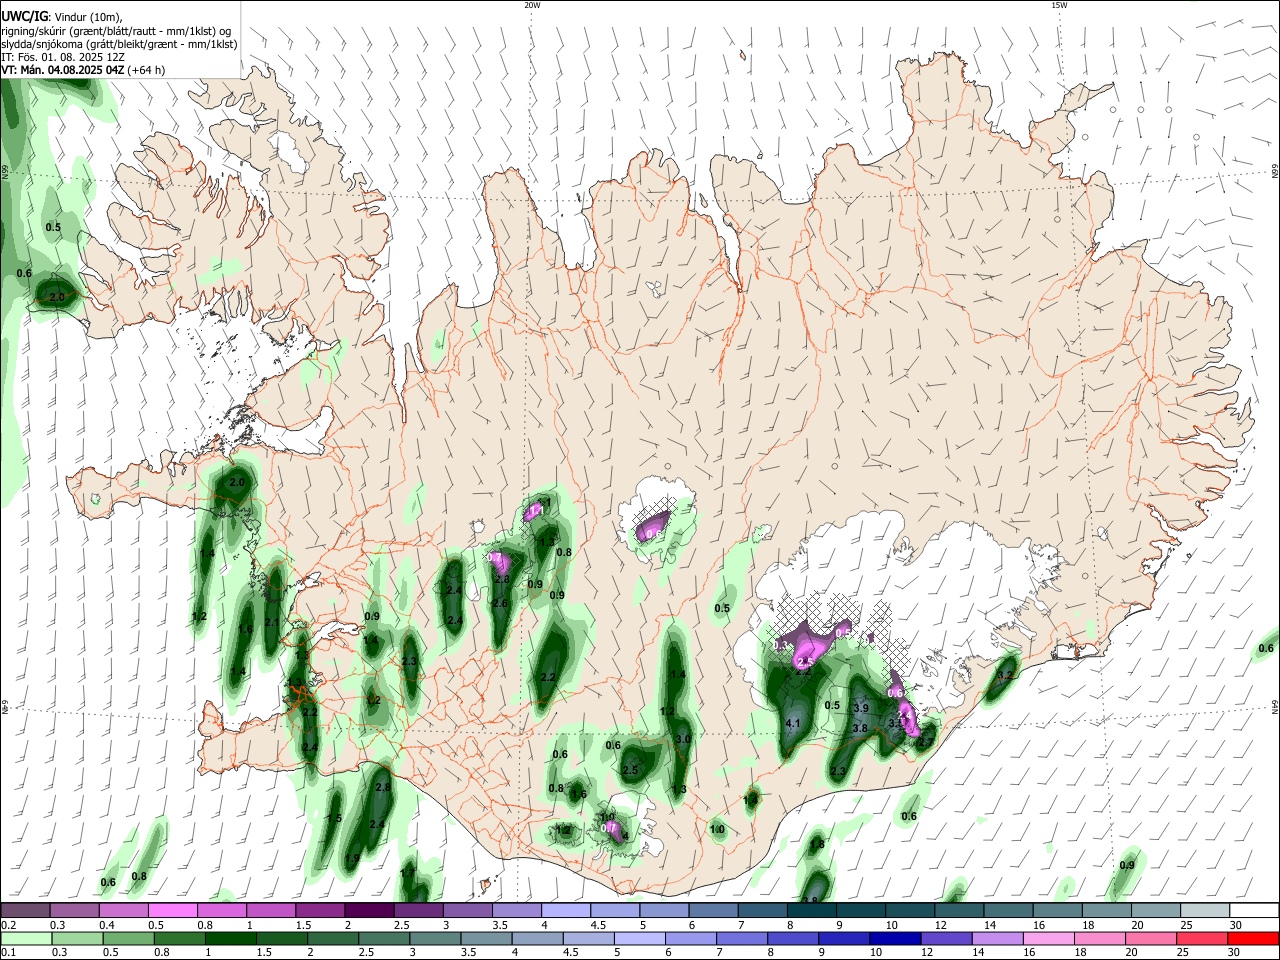The image size is (1280, 960).
Task: Pick the bright red swatch after 30 in lower legend
Action: [1253, 939]
